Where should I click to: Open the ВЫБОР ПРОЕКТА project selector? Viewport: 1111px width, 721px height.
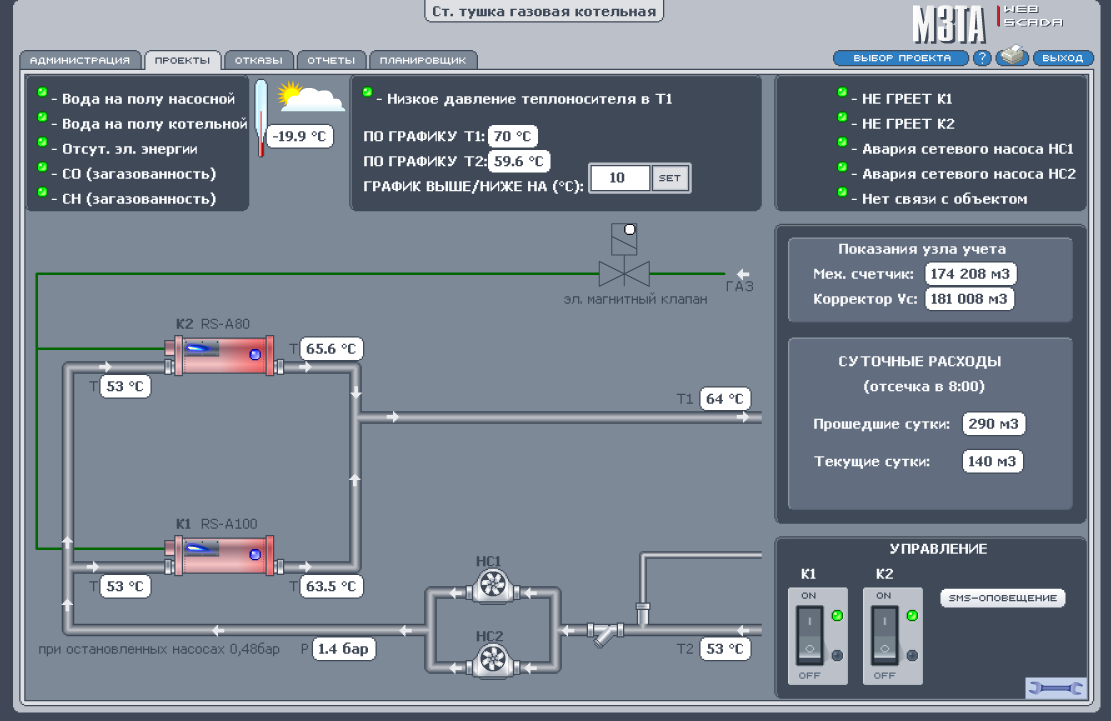click(901, 58)
